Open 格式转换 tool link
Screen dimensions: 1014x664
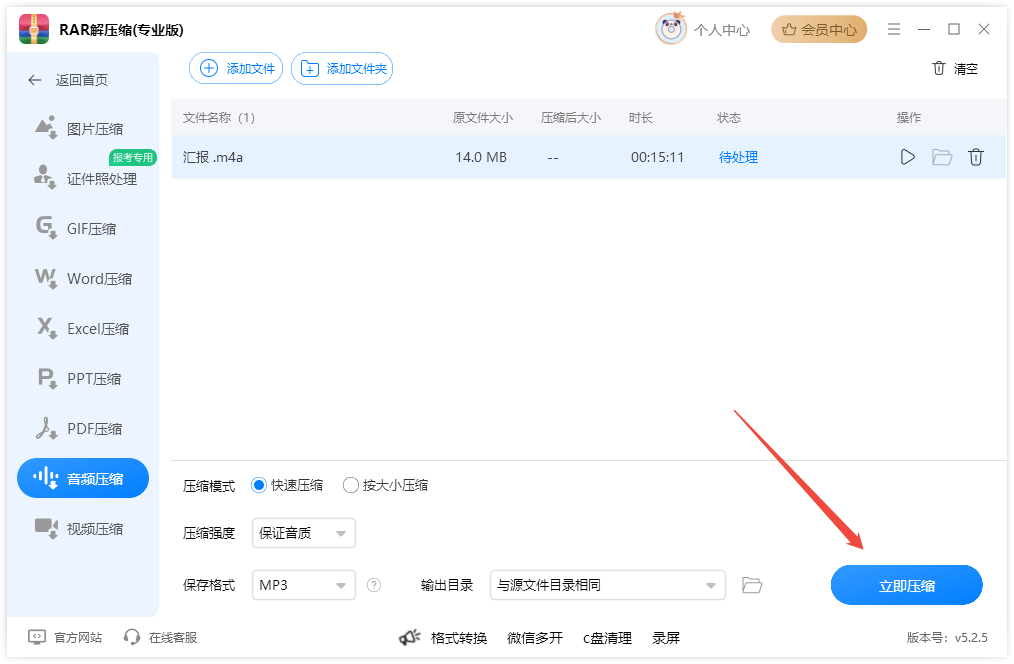pyautogui.click(x=458, y=638)
